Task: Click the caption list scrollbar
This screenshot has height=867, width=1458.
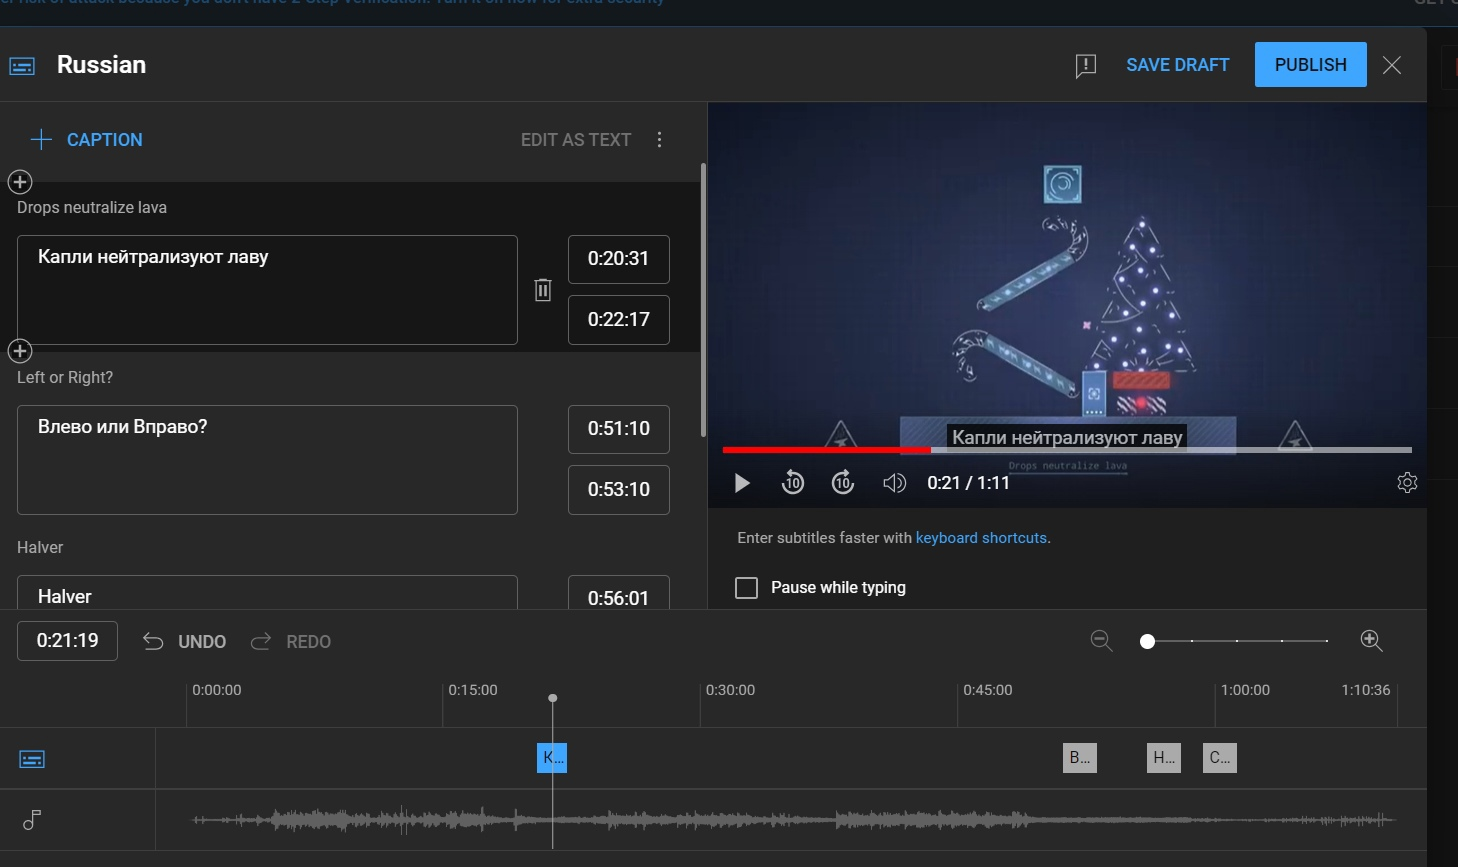Action: point(703,300)
